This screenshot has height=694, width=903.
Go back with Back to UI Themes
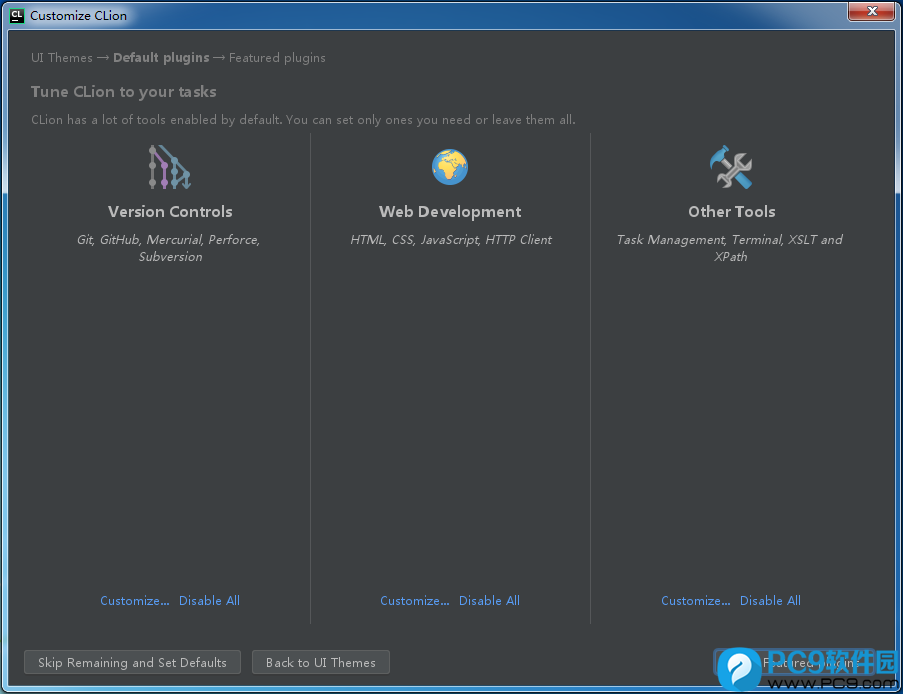pyautogui.click(x=321, y=662)
